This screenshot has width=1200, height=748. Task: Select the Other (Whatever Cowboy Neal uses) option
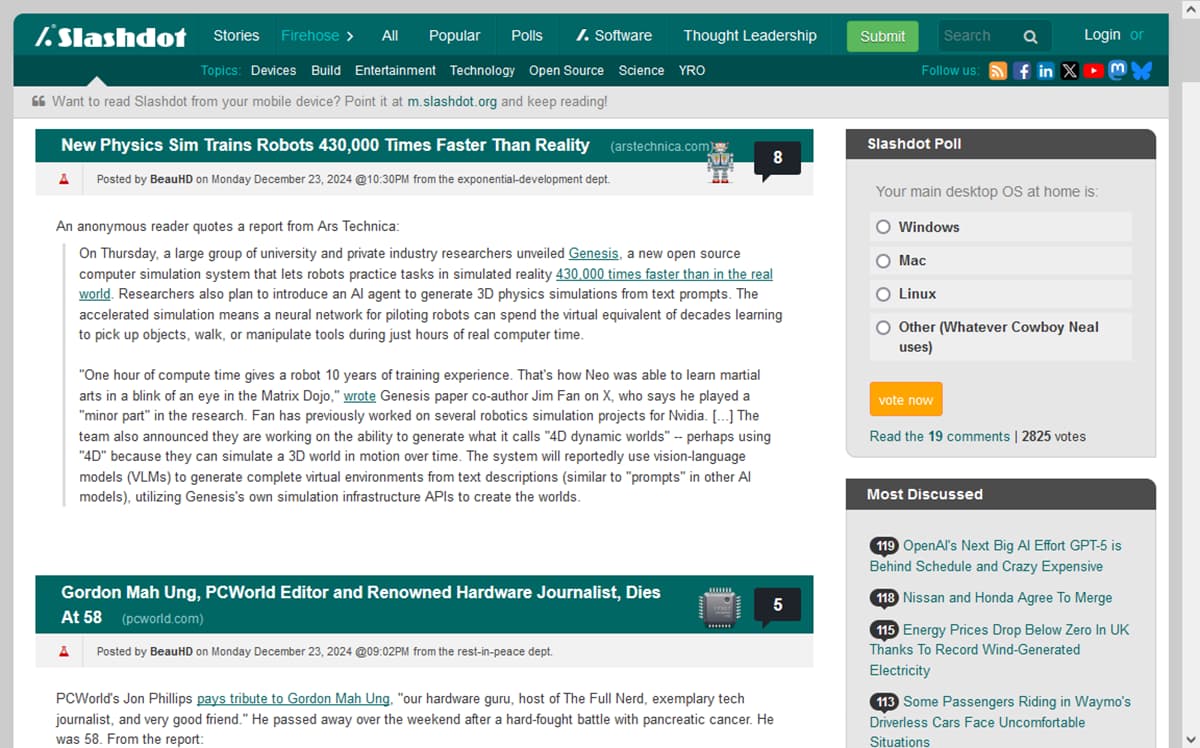point(883,327)
